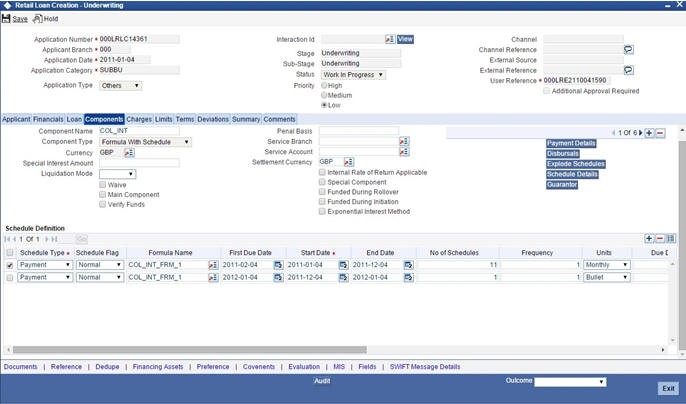Open the Status Work In Progress dropdown
The width and height of the screenshot is (686, 404).
[353, 75]
